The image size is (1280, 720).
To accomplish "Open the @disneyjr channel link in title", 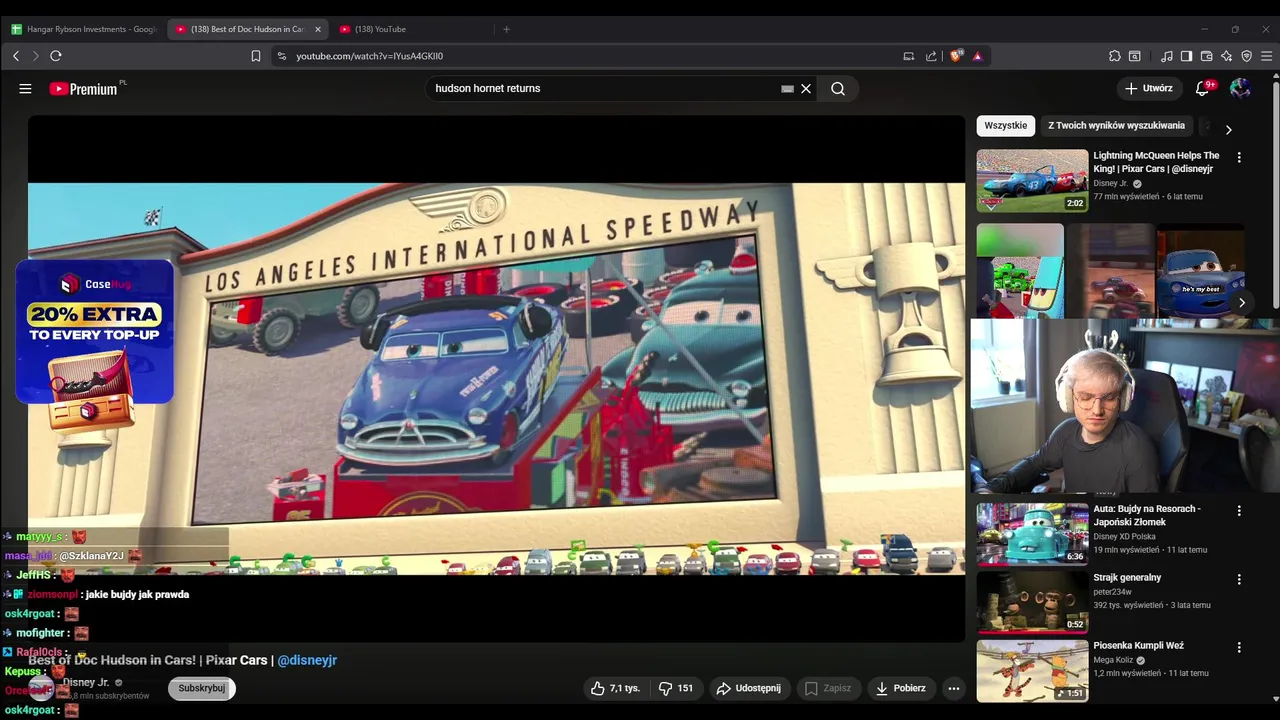I will [307, 660].
